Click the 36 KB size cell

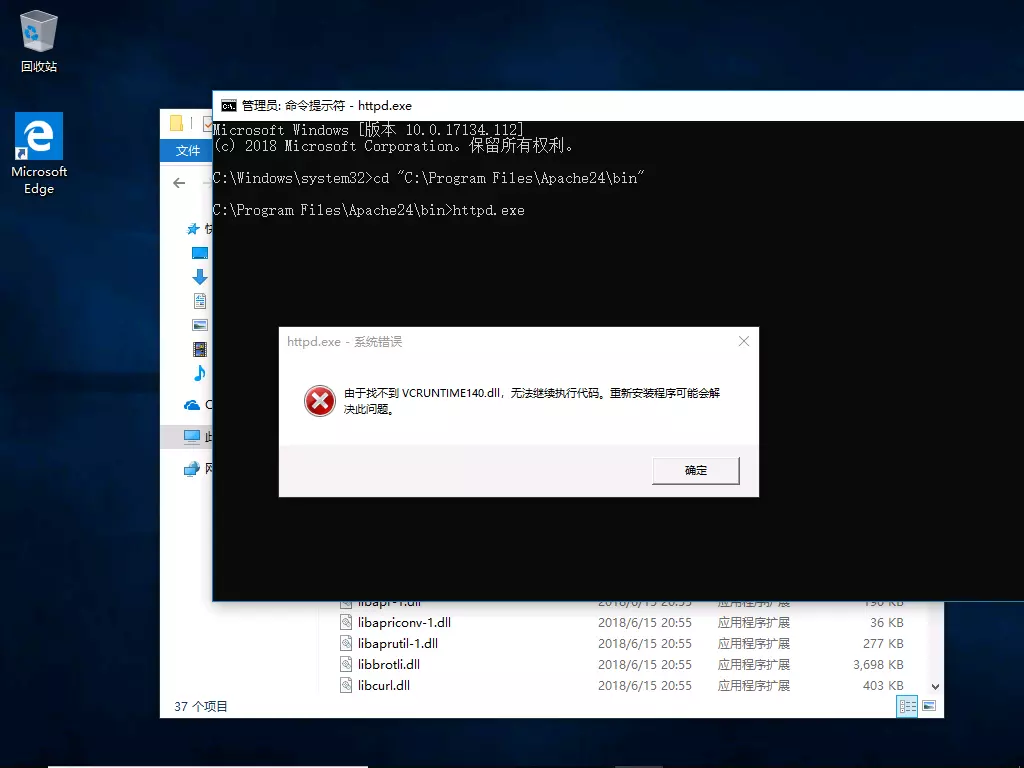click(887, 622)
